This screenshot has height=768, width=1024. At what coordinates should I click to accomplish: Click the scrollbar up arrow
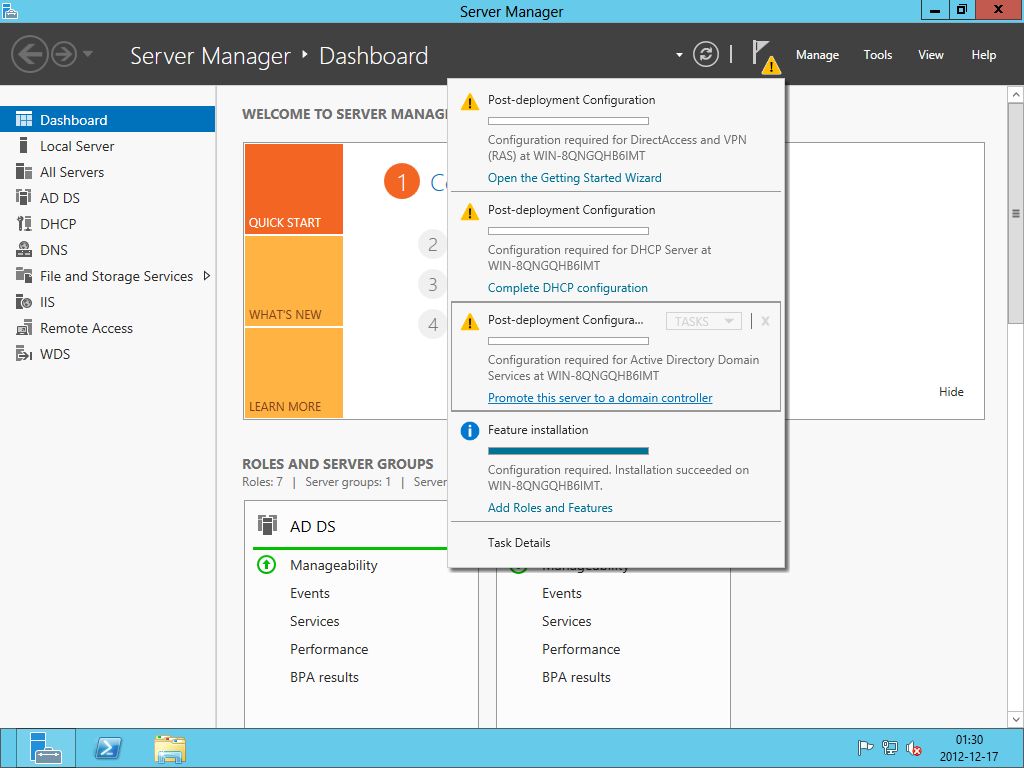1016,95
